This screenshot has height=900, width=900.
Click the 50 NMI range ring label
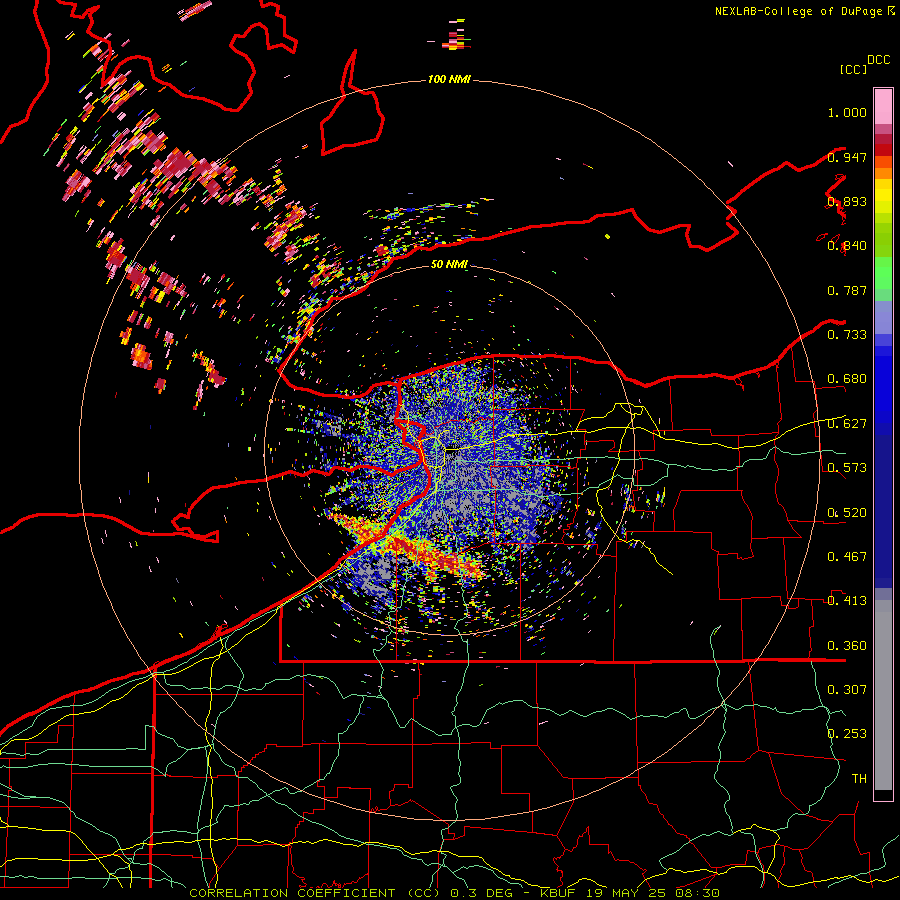[x=449, y=264]
